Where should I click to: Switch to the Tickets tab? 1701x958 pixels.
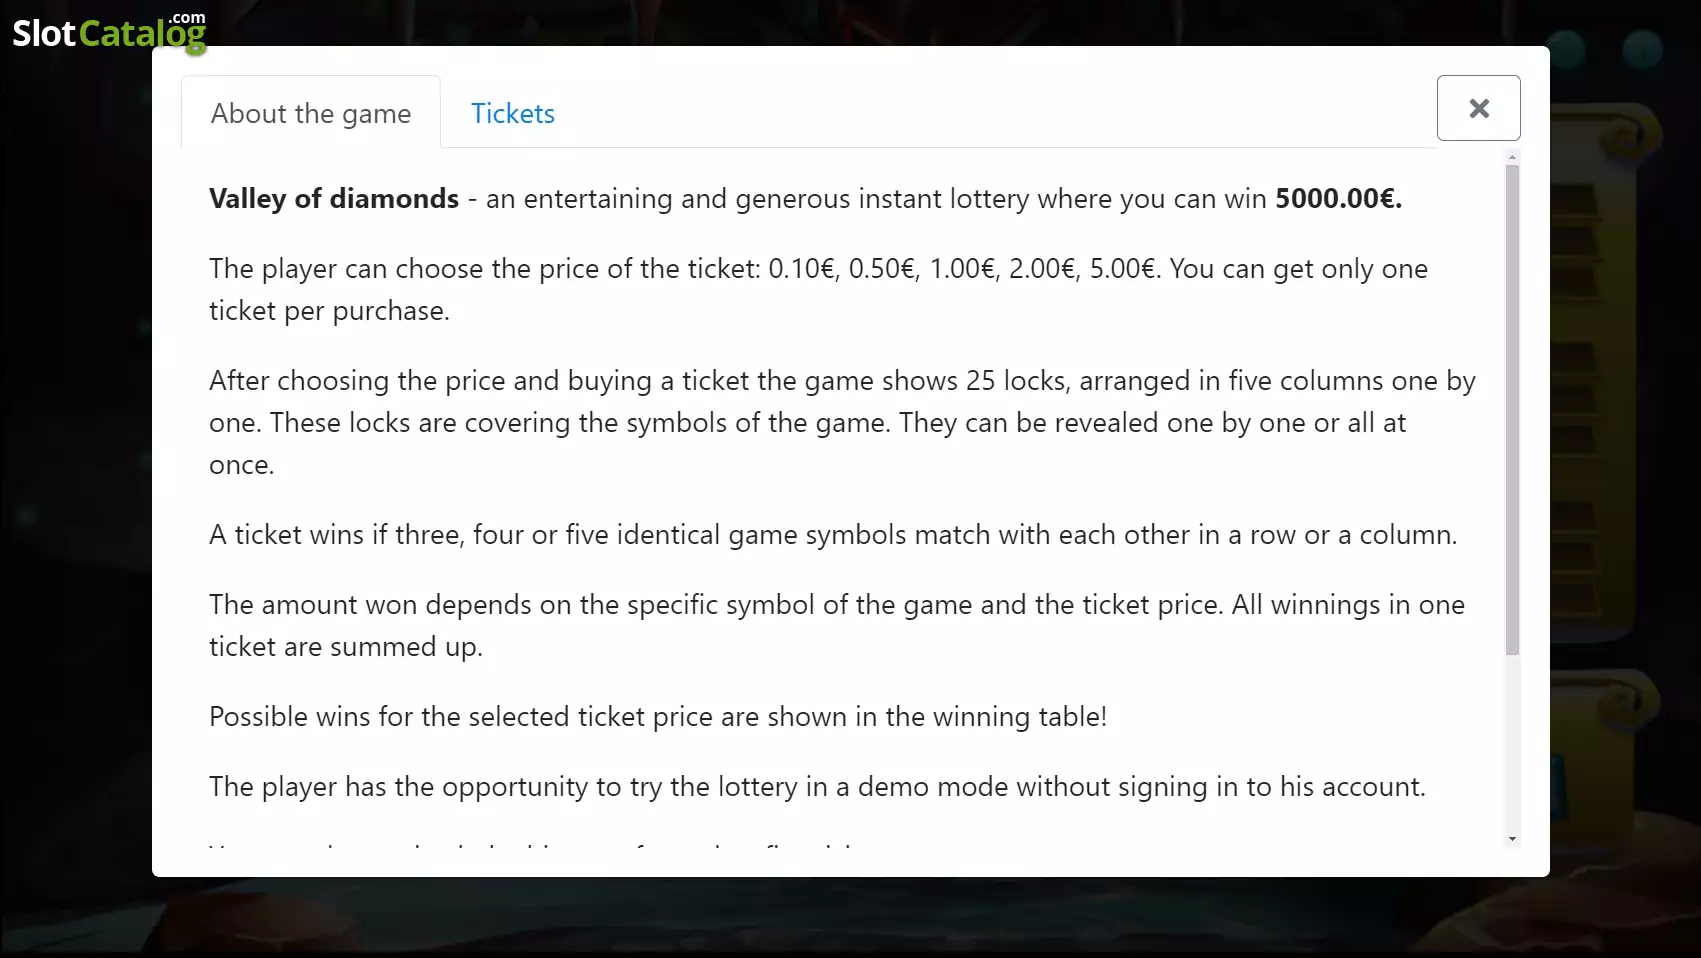click(512, 113)
